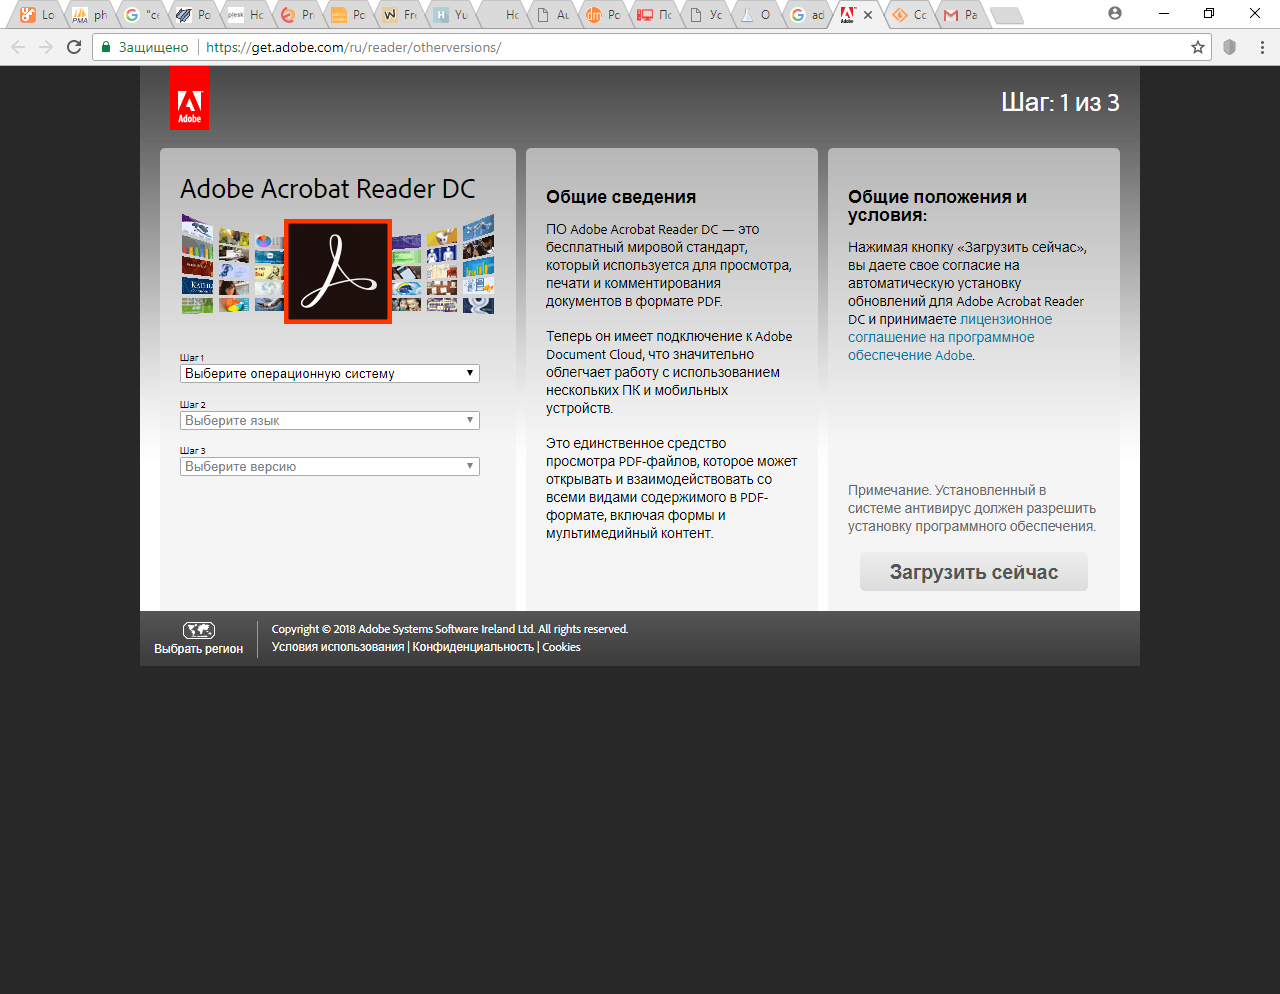Switch to the Google 'ad' tab
Screen dimensions: 1280x994
tap(808, 15)
